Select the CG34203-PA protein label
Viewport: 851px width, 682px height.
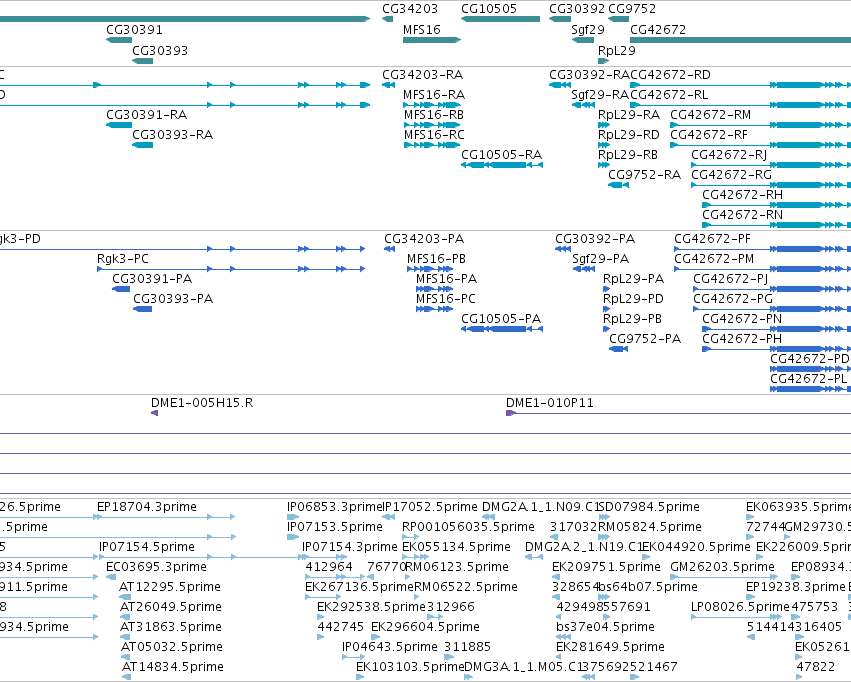pyautogui.click(x=424, y=239)
